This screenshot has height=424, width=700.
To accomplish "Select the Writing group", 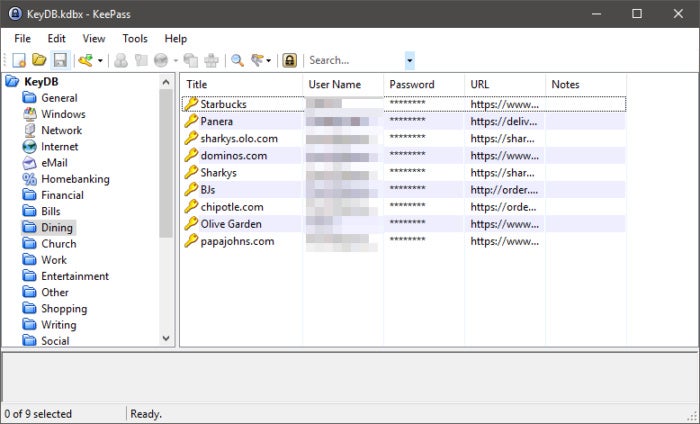I will pyautogui.click(x=58, y=325).
